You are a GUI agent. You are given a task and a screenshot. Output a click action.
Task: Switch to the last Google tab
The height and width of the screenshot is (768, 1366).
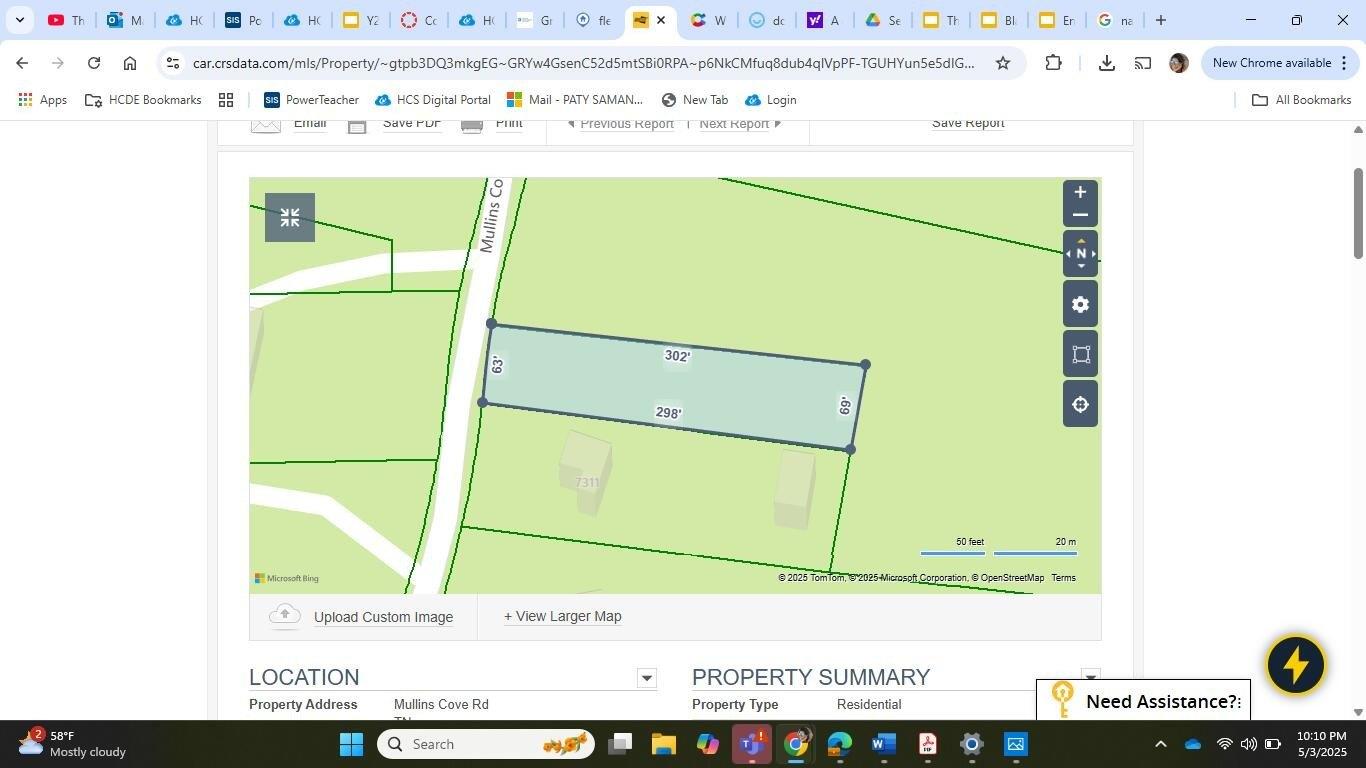click(x=1114, y=20)
